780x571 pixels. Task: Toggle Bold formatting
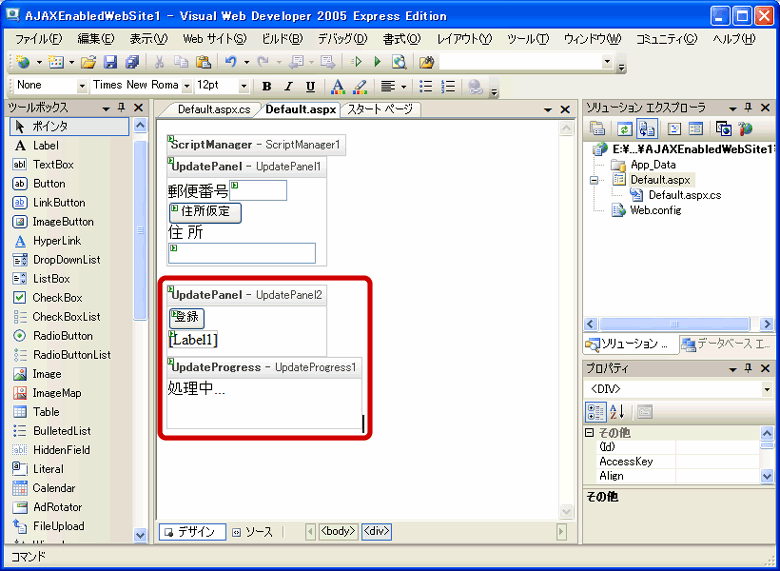(x=267, y=87)
